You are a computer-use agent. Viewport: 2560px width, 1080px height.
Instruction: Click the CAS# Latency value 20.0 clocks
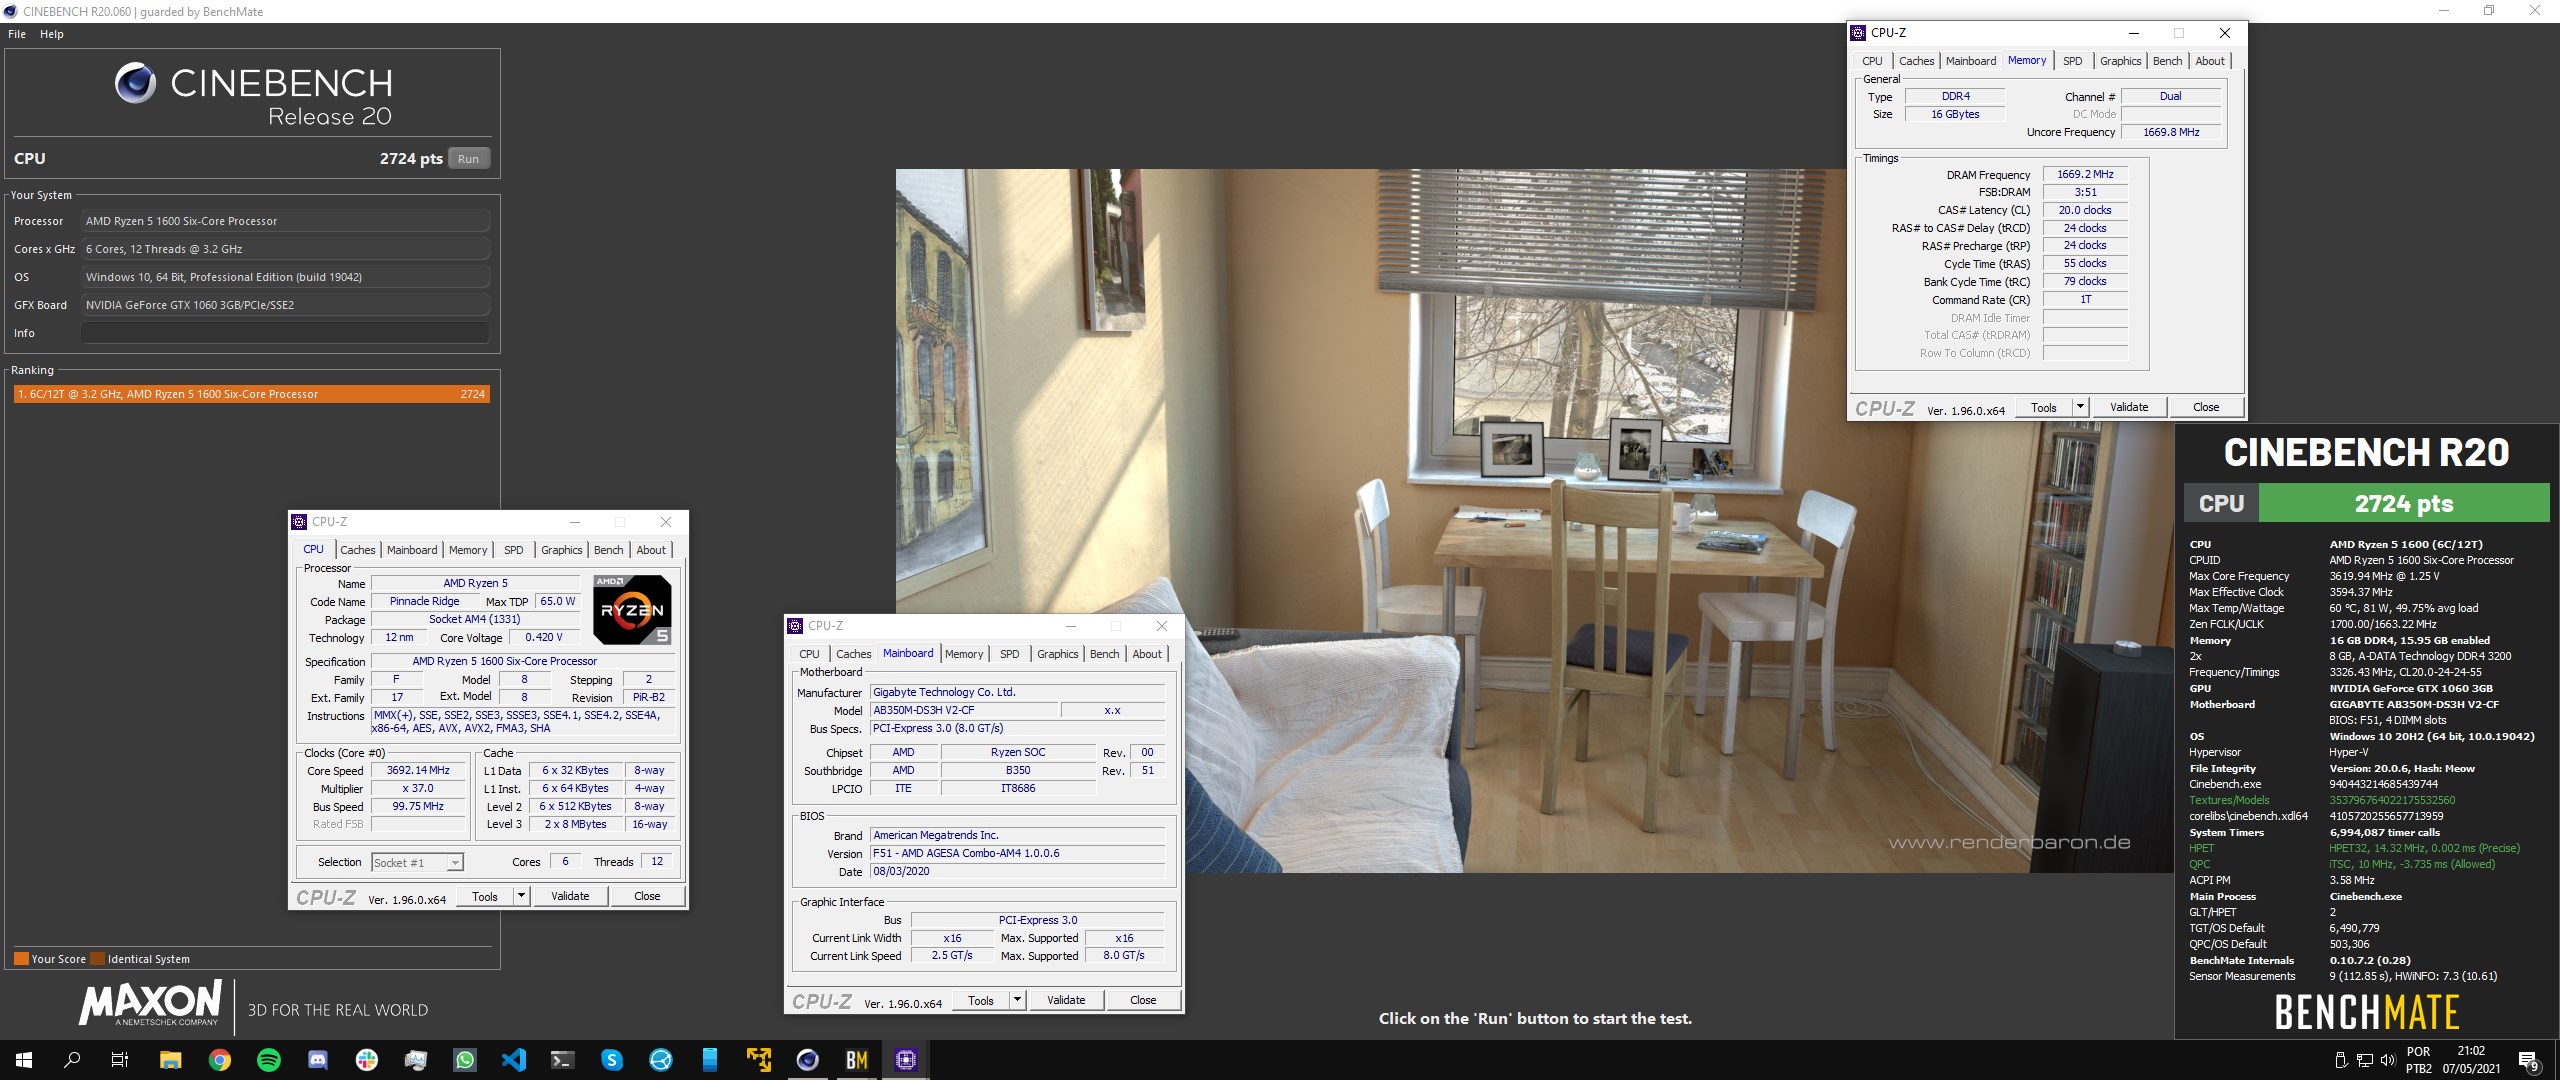(x=2085, y=210)
